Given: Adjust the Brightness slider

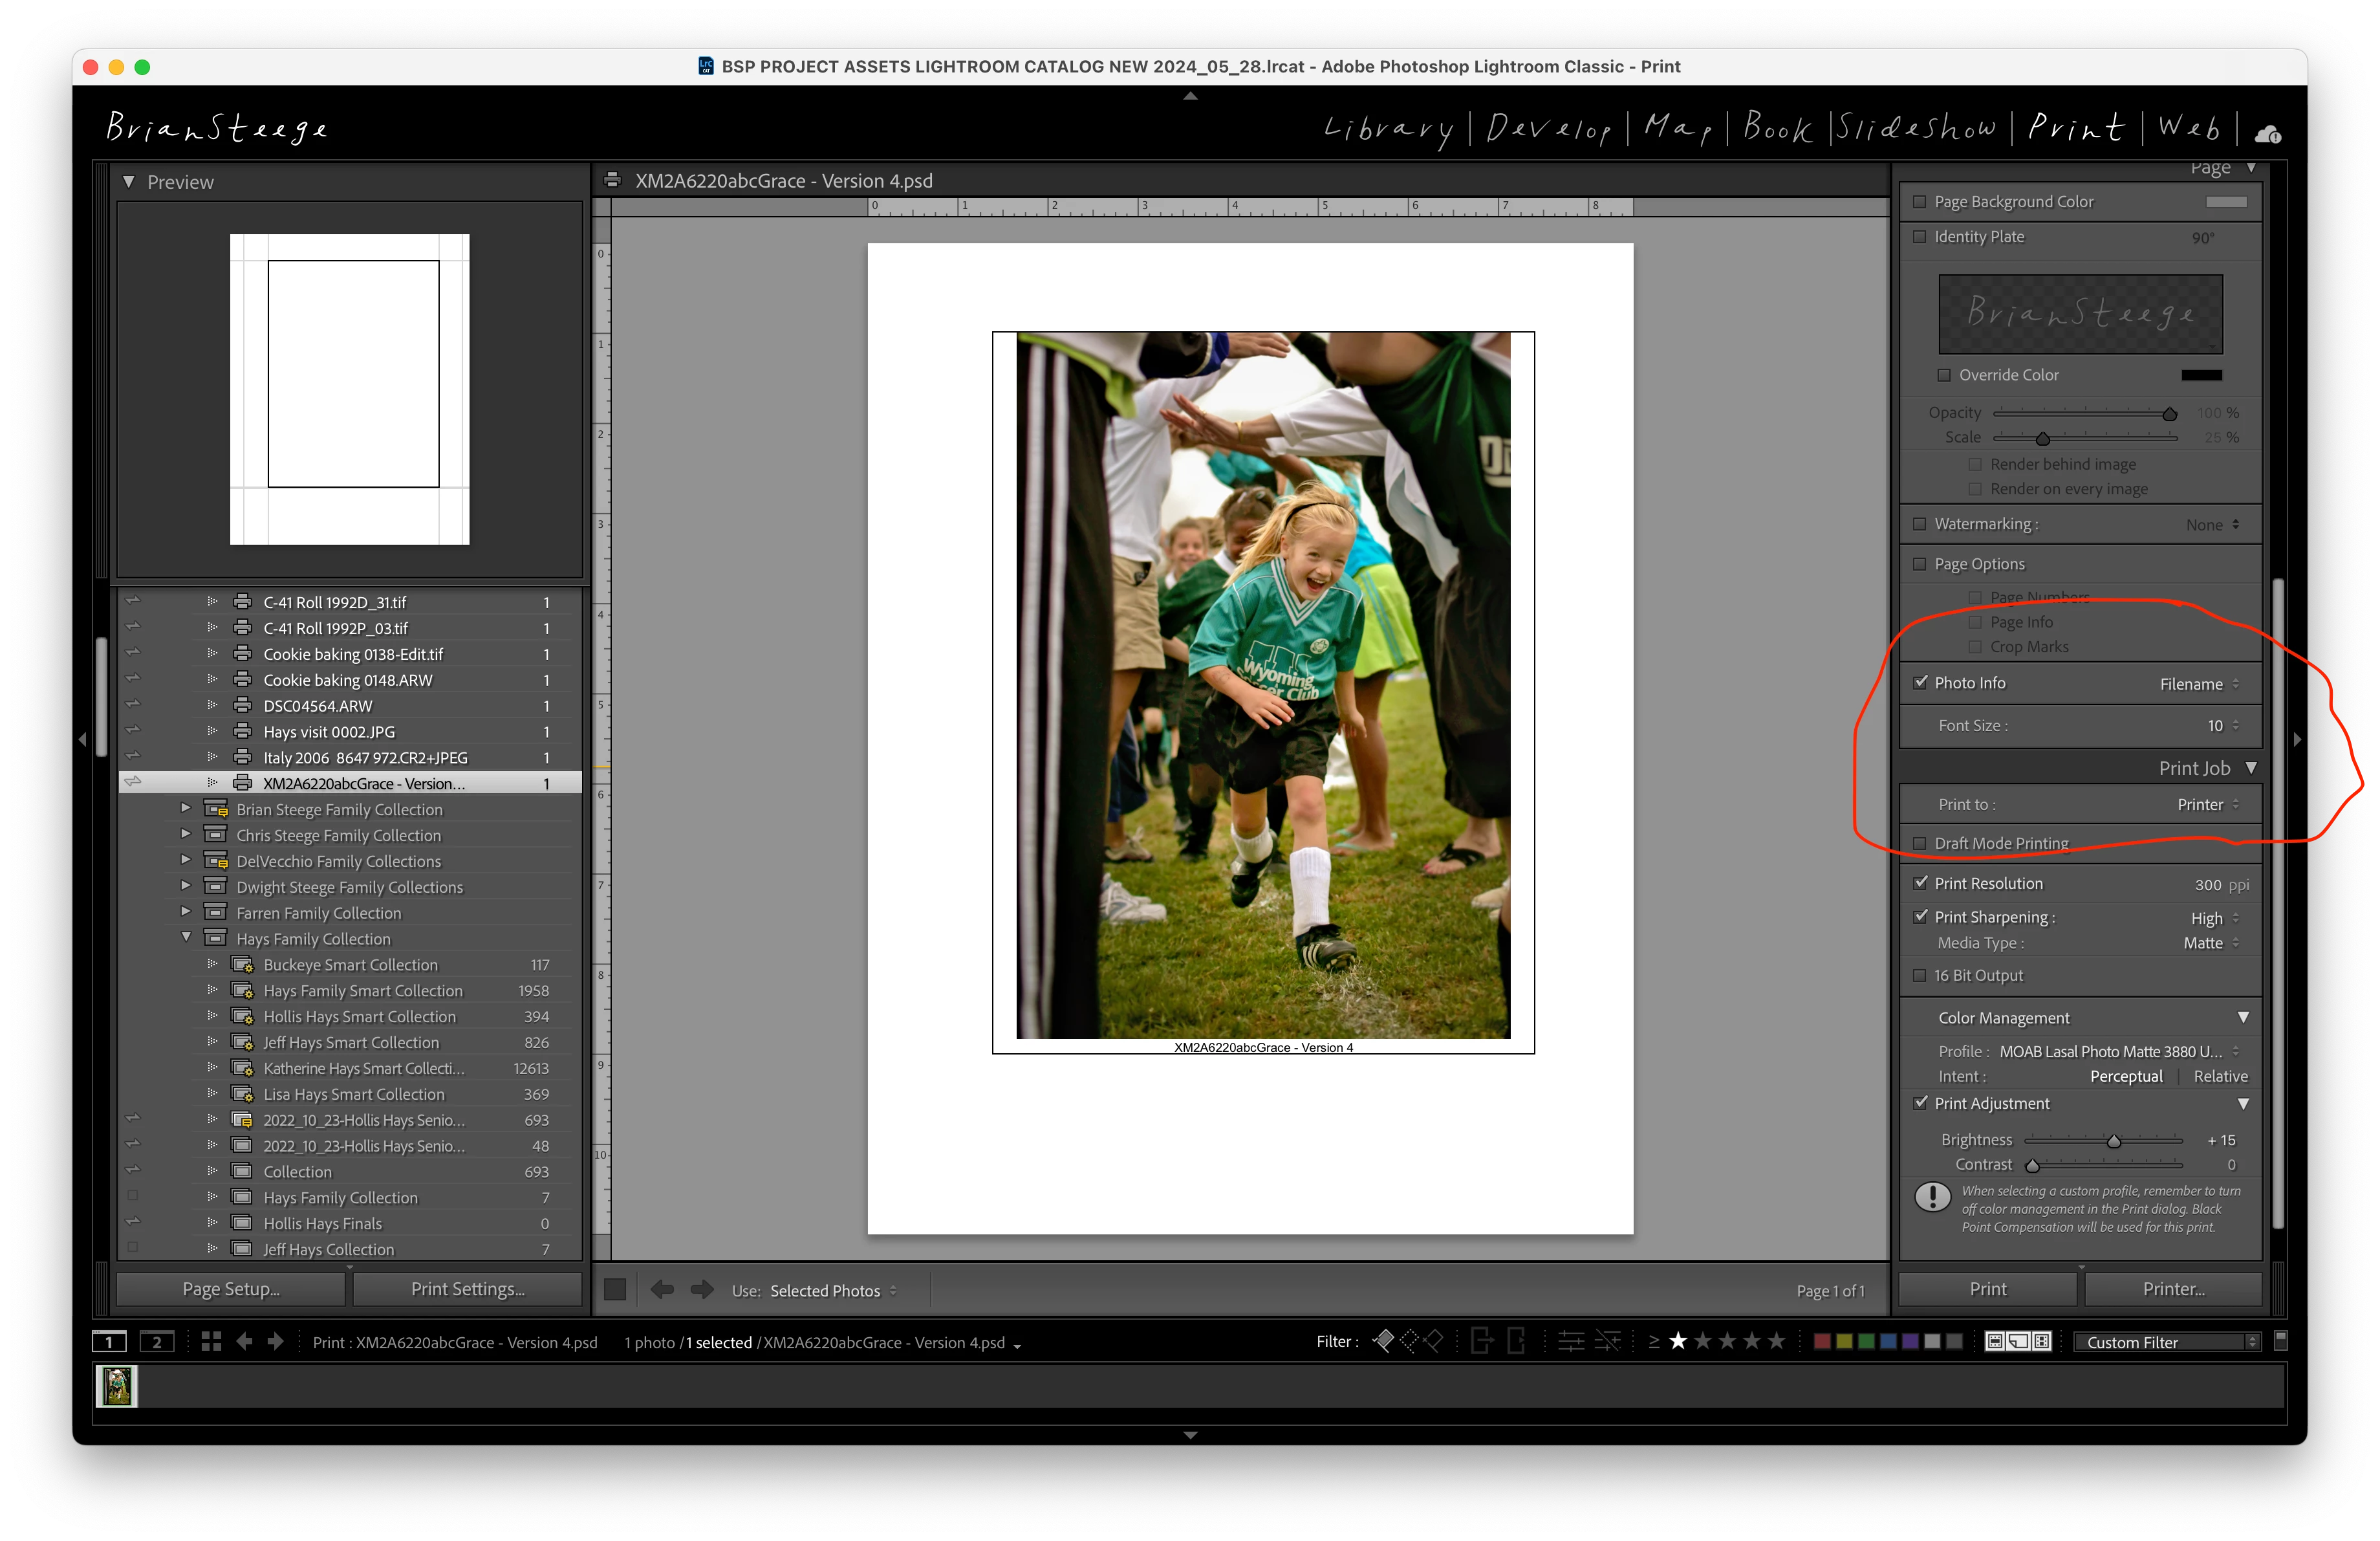Looking at the screenshot, I should coord(2113,1141).
